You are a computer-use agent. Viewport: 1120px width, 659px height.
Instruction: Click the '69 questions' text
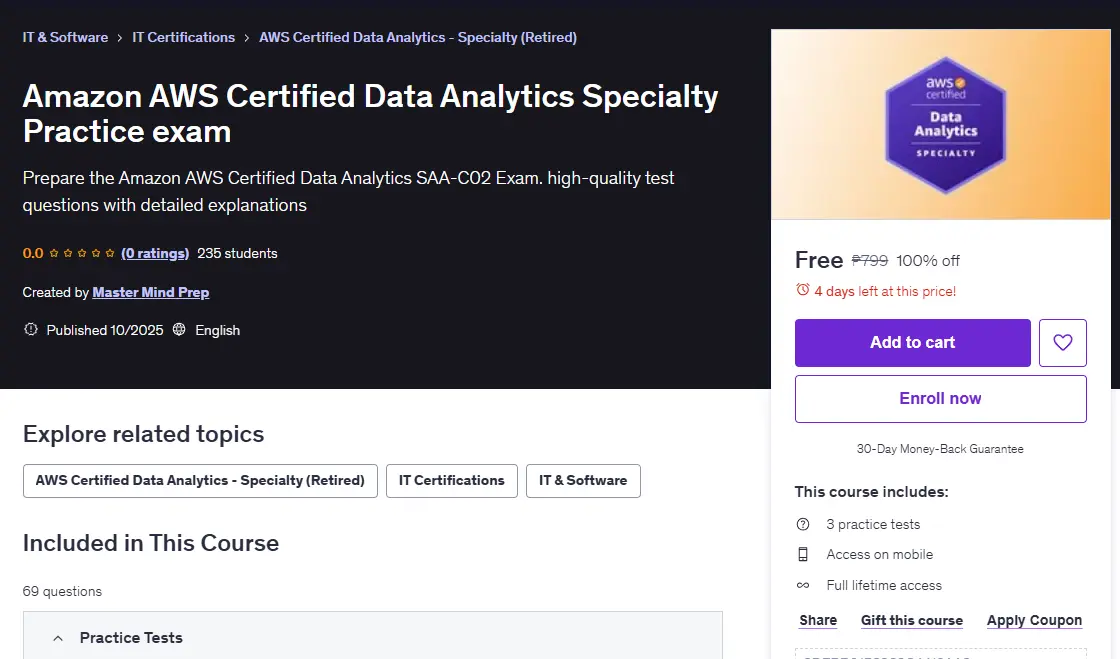point(62,591)
